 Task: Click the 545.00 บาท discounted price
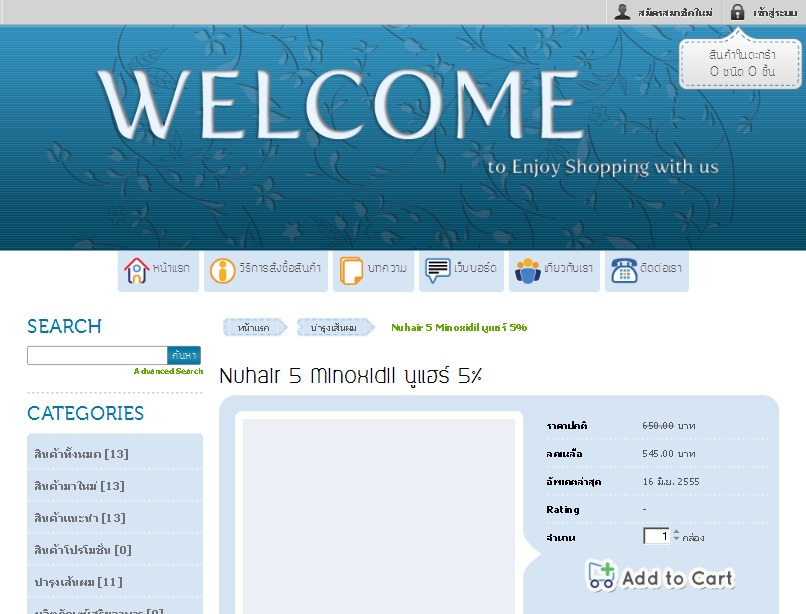668,454
